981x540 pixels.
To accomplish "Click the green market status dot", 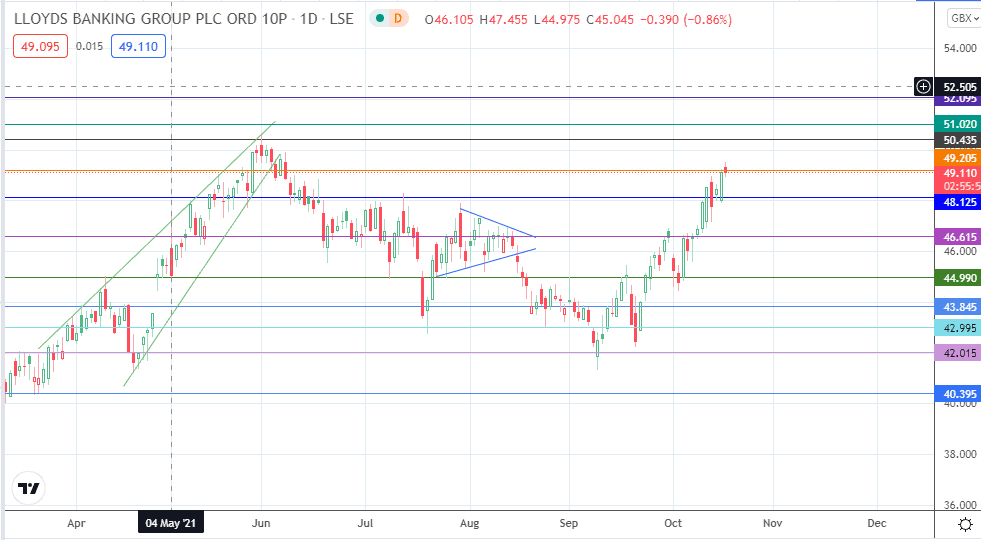I will coord(379,19).
